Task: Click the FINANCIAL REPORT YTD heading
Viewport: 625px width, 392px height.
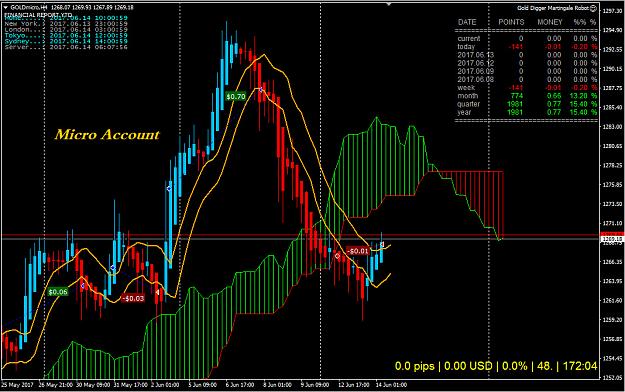Action: click(38, 15)
